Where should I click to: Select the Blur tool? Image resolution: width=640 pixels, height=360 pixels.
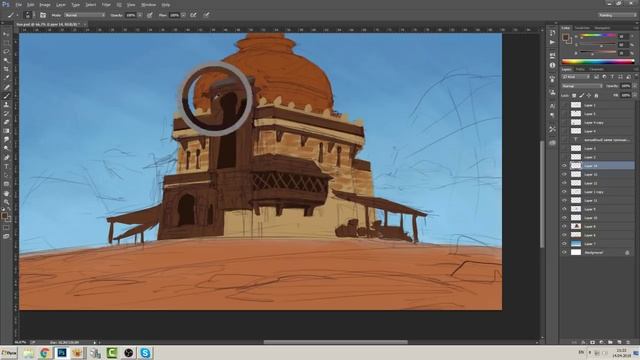6,140
